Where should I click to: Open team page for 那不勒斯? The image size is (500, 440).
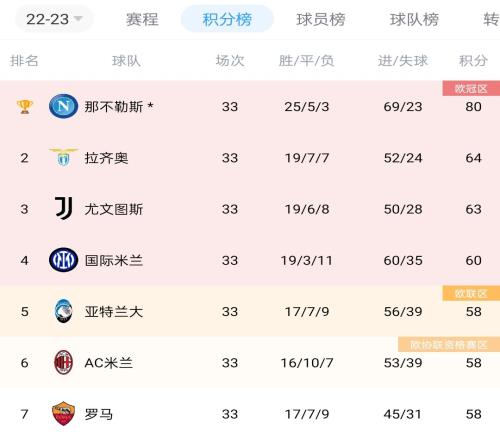(x=114, y=107)
